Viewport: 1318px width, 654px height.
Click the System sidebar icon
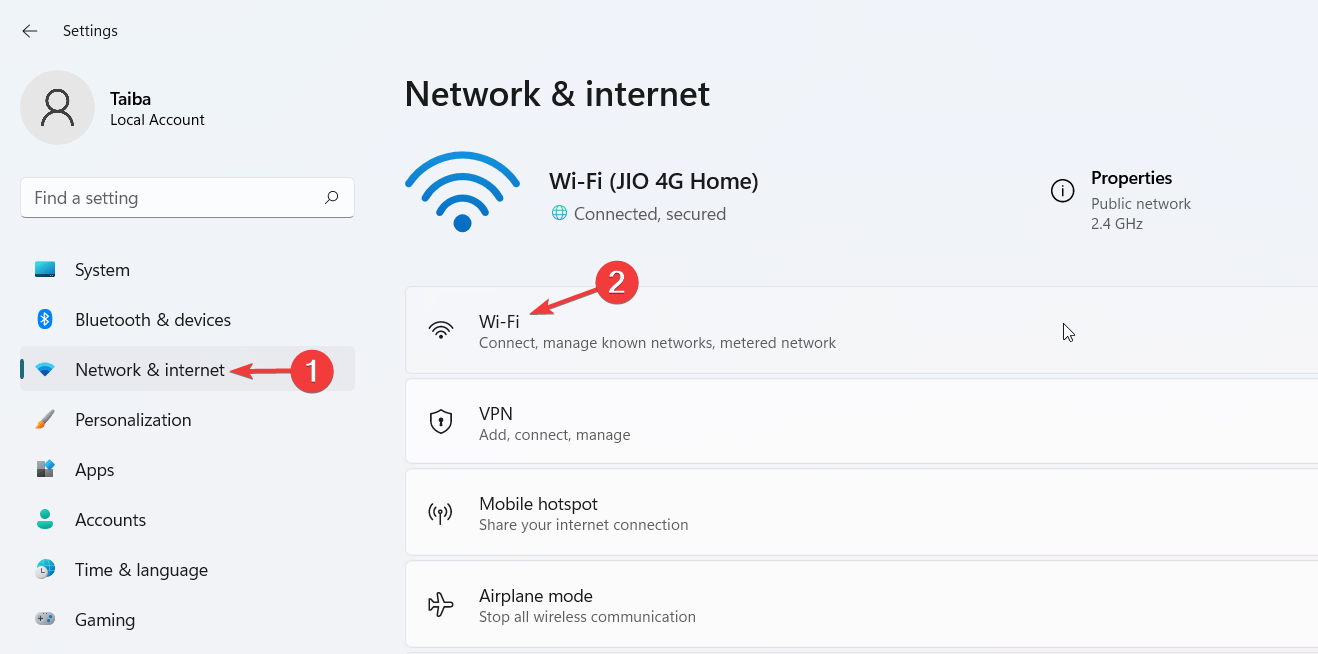[x=45, y=269]
